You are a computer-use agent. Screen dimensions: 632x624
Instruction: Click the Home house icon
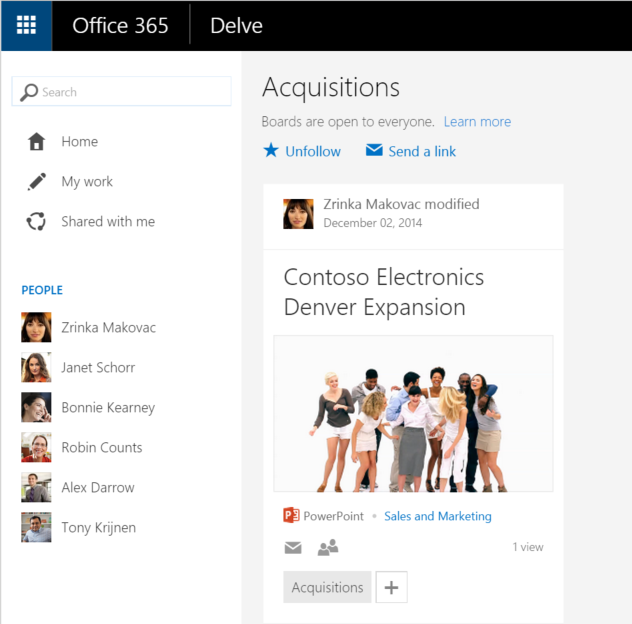coord(36,141)
